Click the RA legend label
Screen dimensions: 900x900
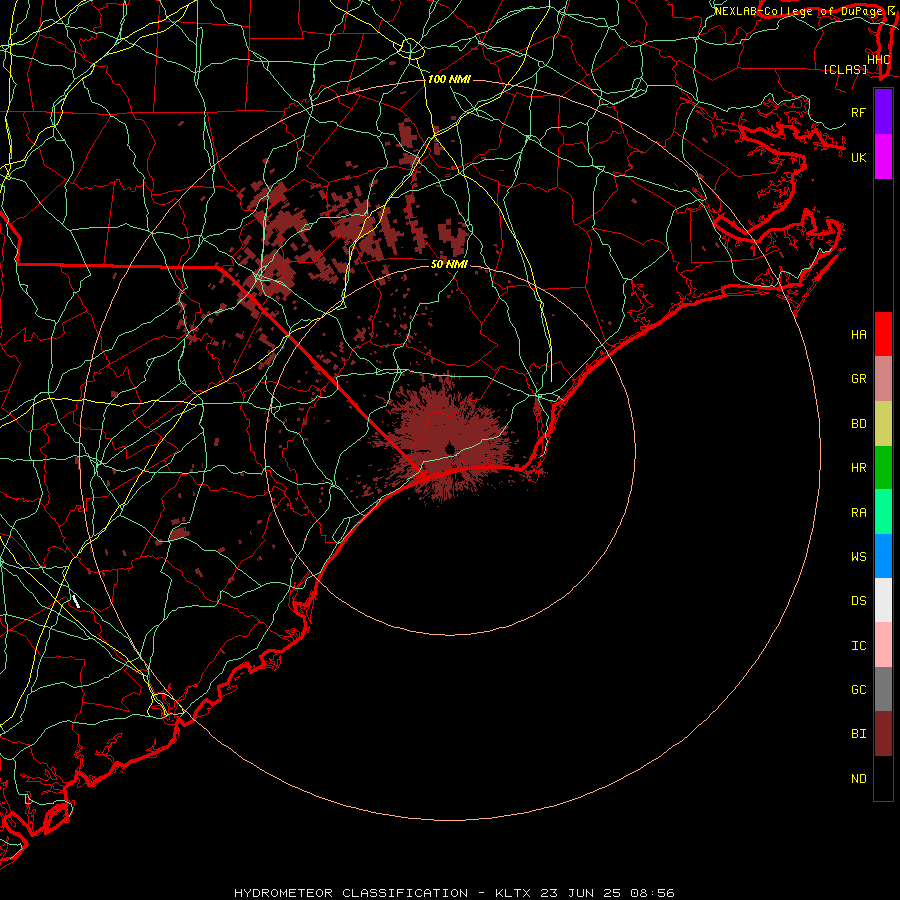(858, 513)
